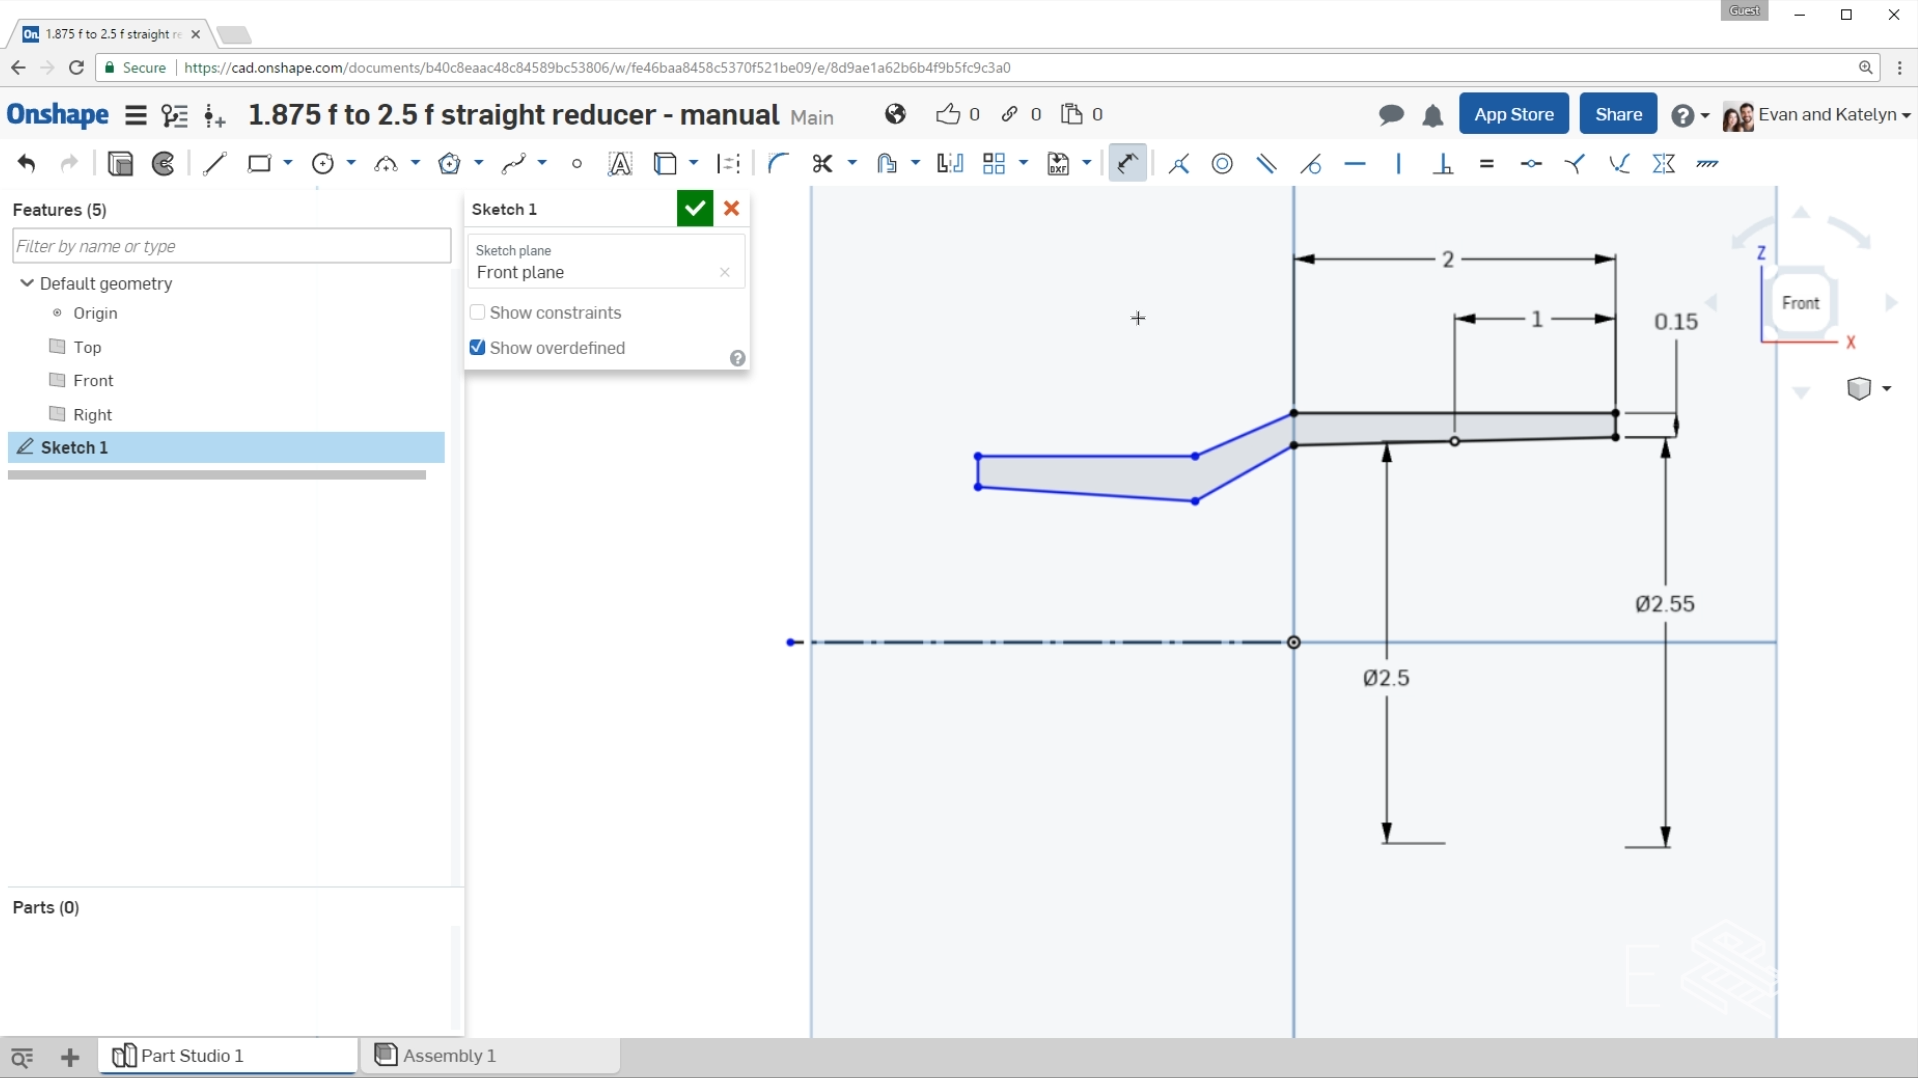Select the Import DXF tool
The width and height of the screenshot is (1918, 1078).
tap(1058, 164)
